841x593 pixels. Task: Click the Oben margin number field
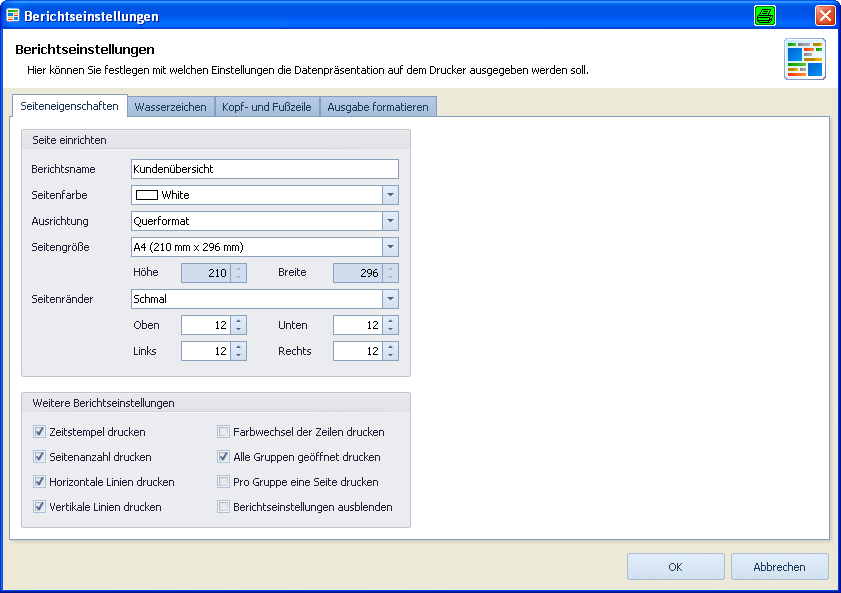pos(206,325)
